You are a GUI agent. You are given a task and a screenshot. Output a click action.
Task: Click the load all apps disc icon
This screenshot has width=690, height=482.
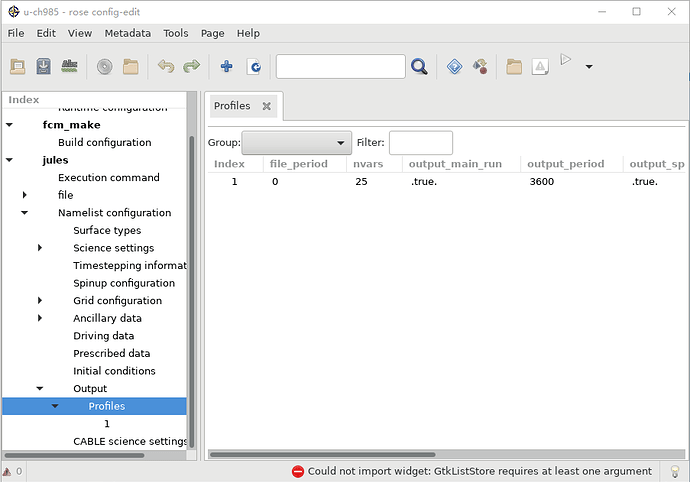105,67
